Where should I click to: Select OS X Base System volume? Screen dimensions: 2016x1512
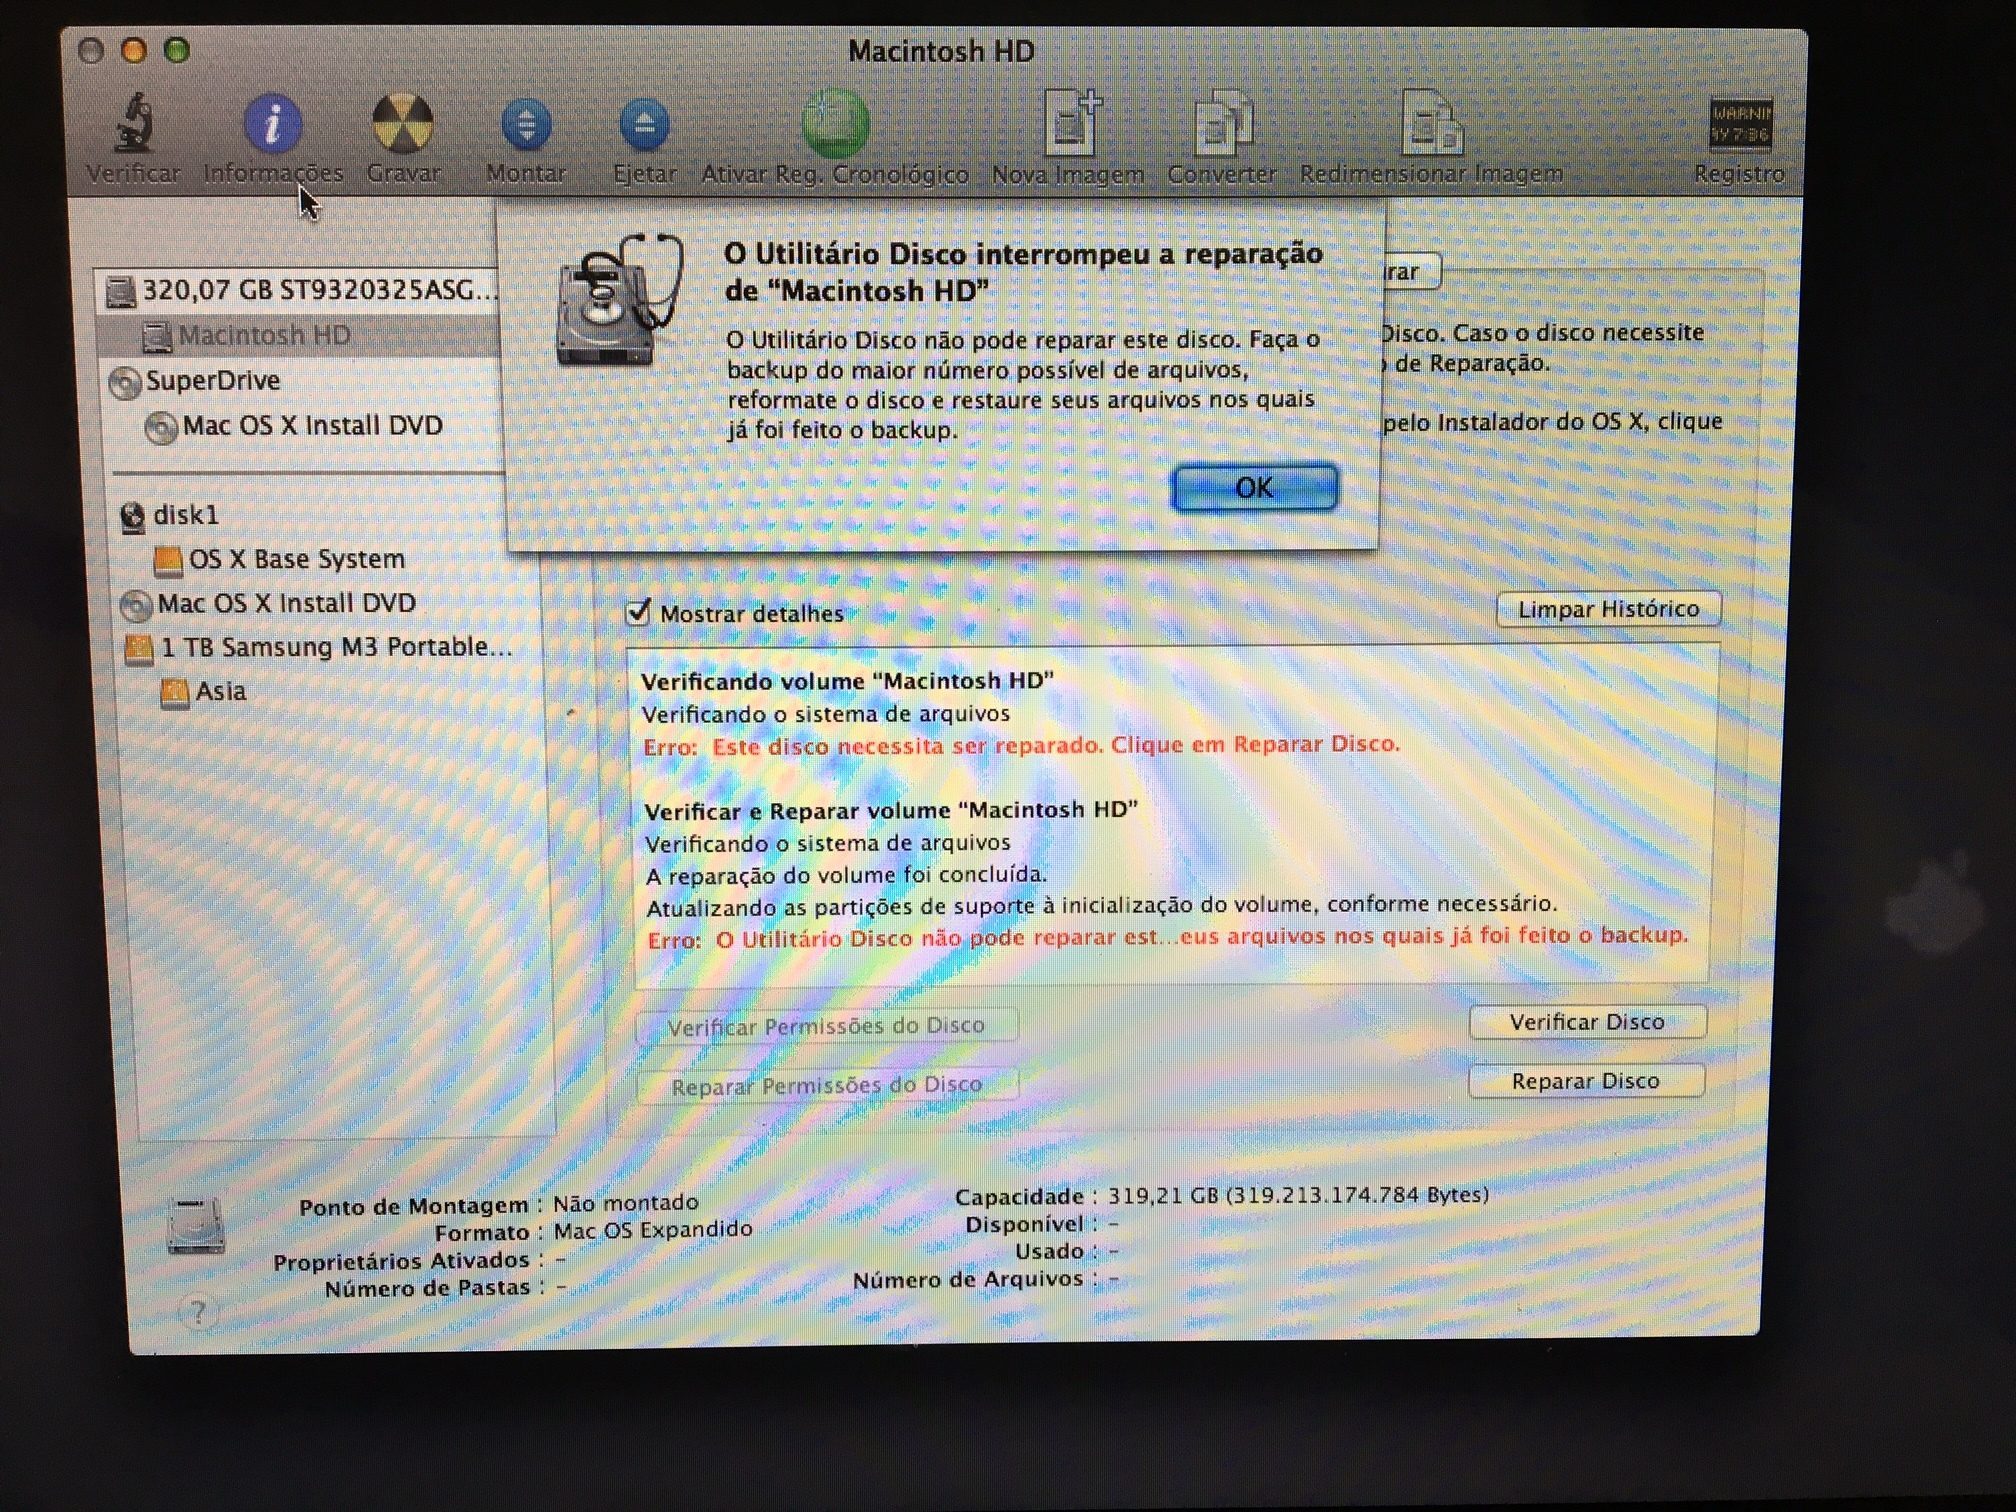(x=279, y=559)
